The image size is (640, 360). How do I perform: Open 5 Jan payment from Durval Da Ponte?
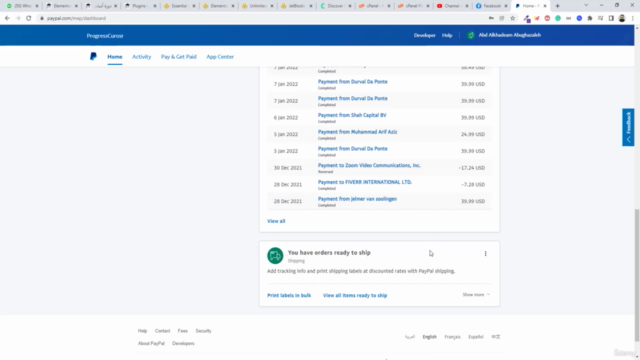[353, 149]
